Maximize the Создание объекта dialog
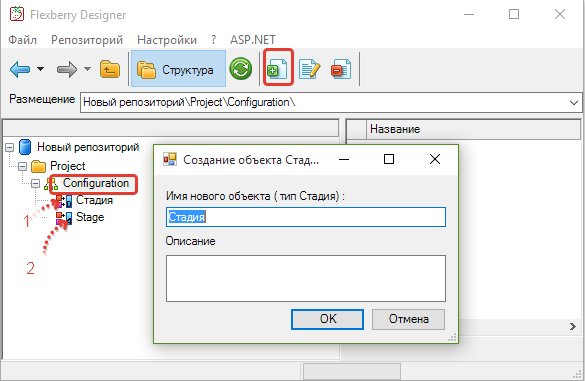Image resolution: width=585 pixels, height=381 pixels. point(389,159)
